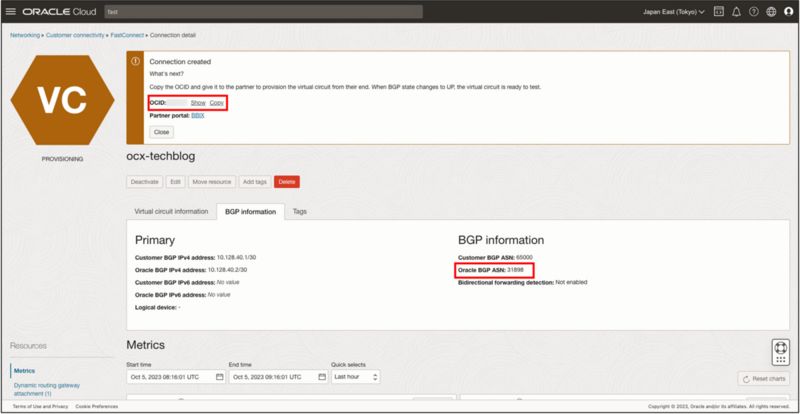The image size is (800, 414).
Task: Open the Quick selects Last hour dropdown
Action: pos(356,377)
